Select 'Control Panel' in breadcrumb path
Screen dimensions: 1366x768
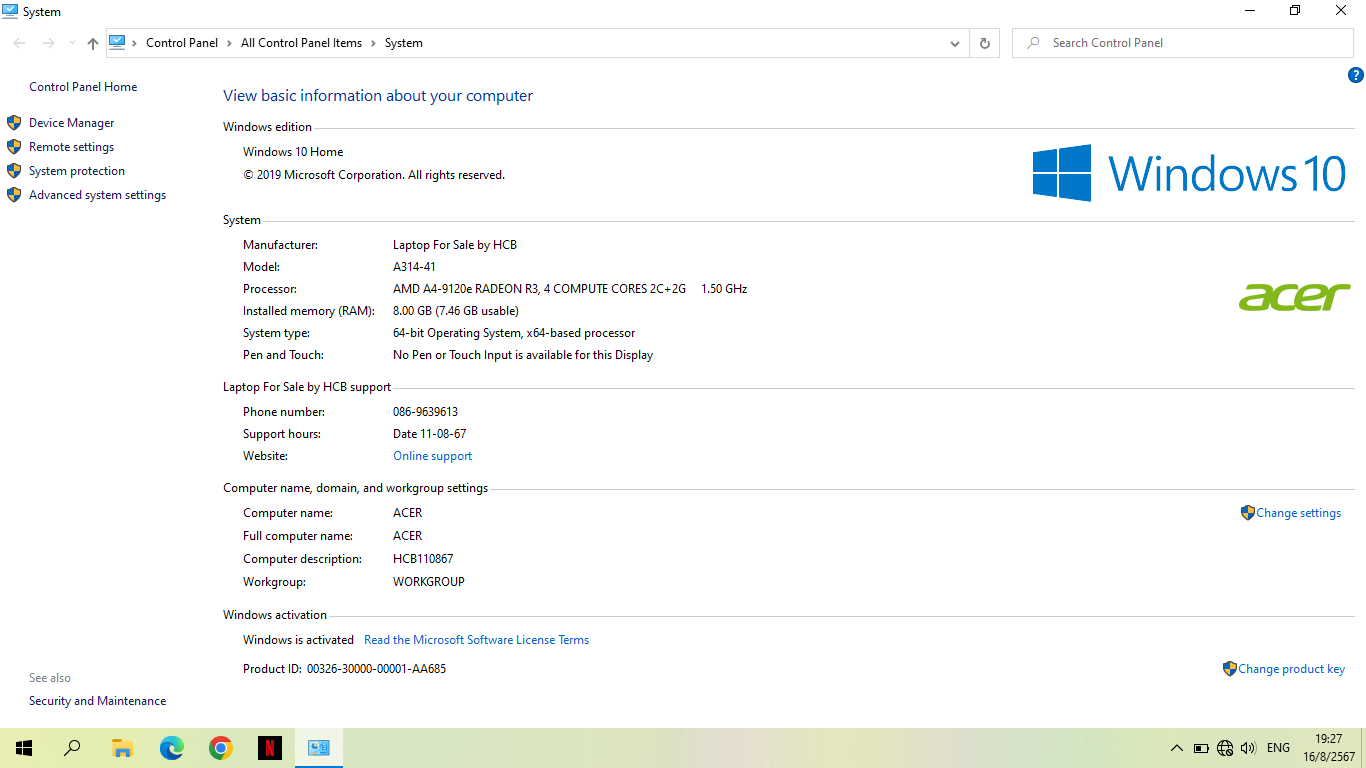coord(181,43)
